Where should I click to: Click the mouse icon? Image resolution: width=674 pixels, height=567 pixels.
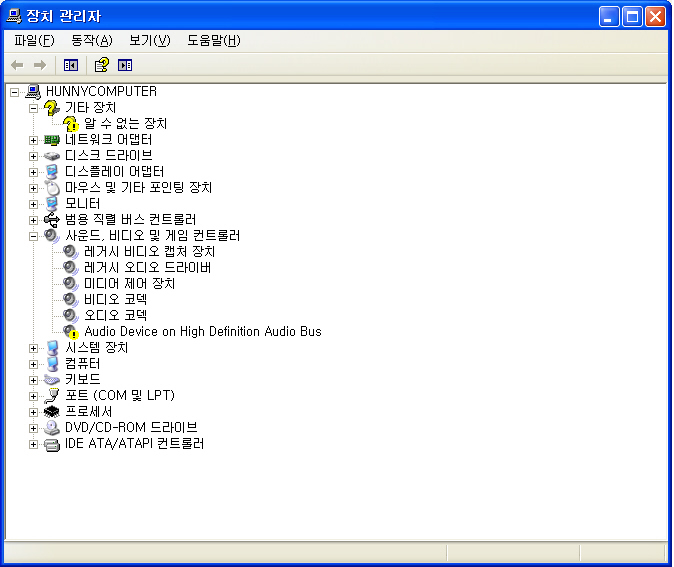tap(52, 188)
